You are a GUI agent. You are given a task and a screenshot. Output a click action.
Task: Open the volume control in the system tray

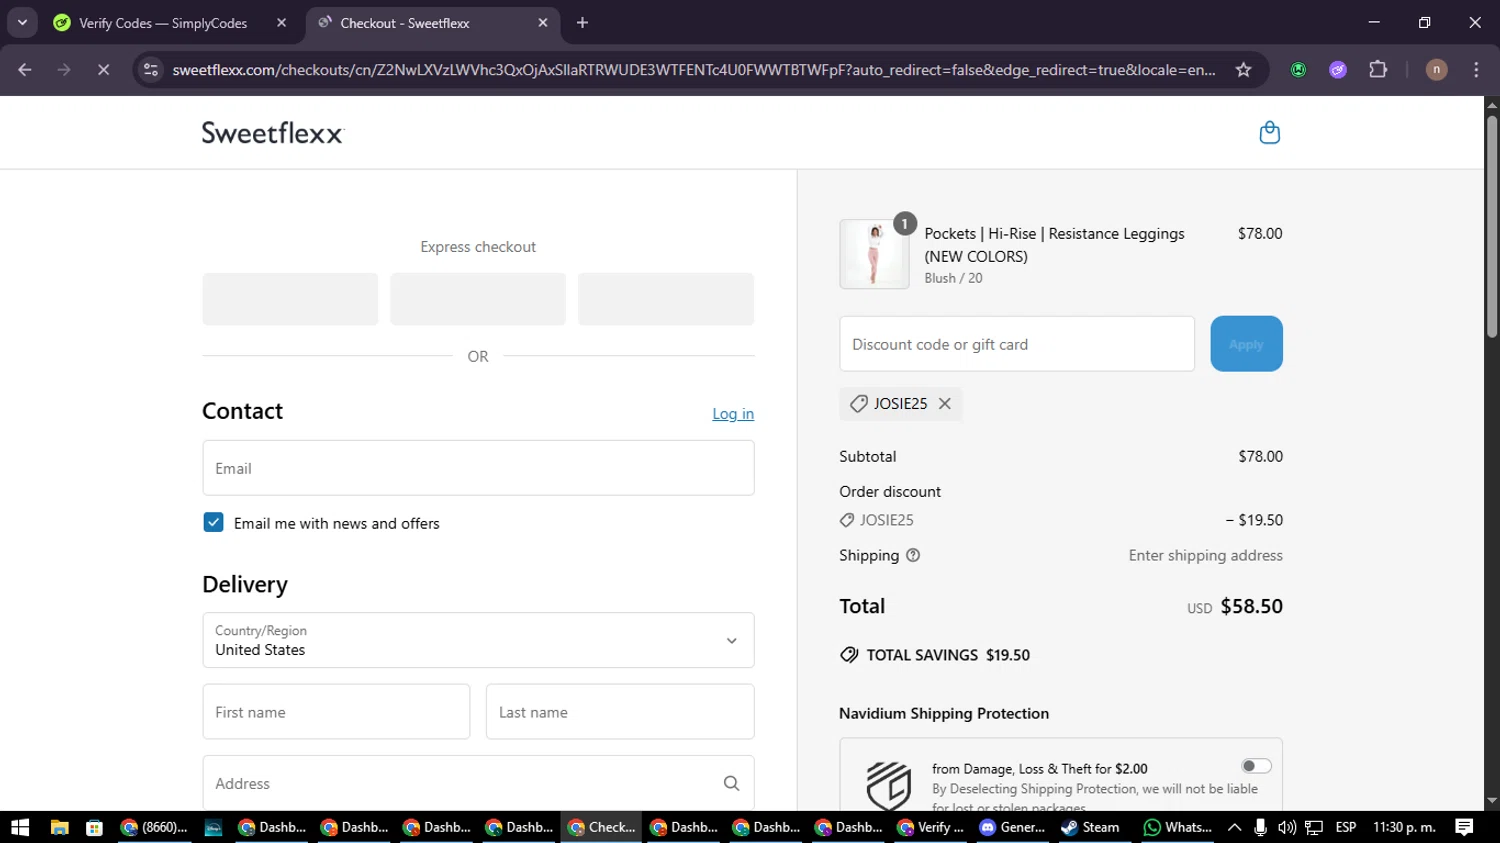1286,827
